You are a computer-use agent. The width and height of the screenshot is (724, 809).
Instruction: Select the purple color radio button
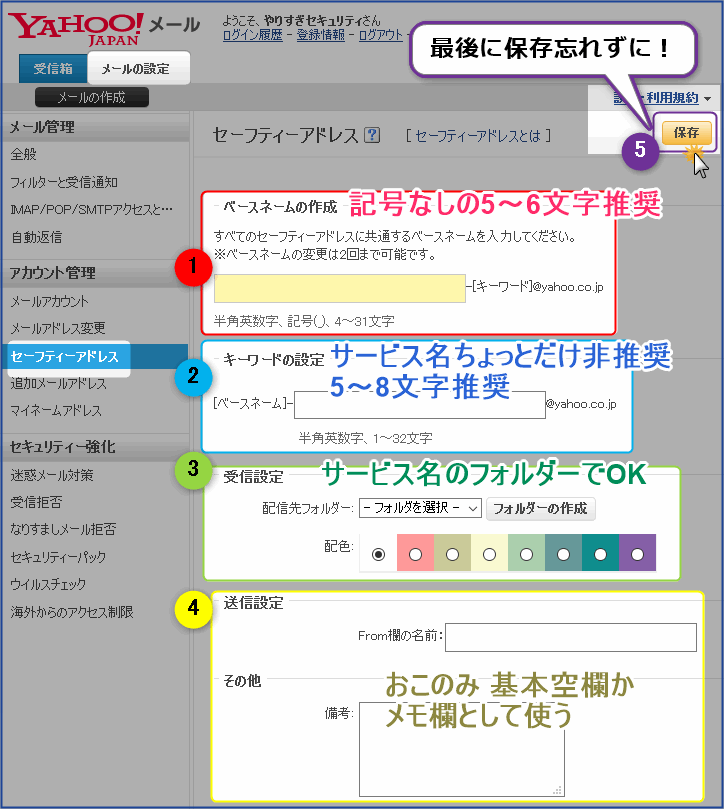(x=637, y=554)
